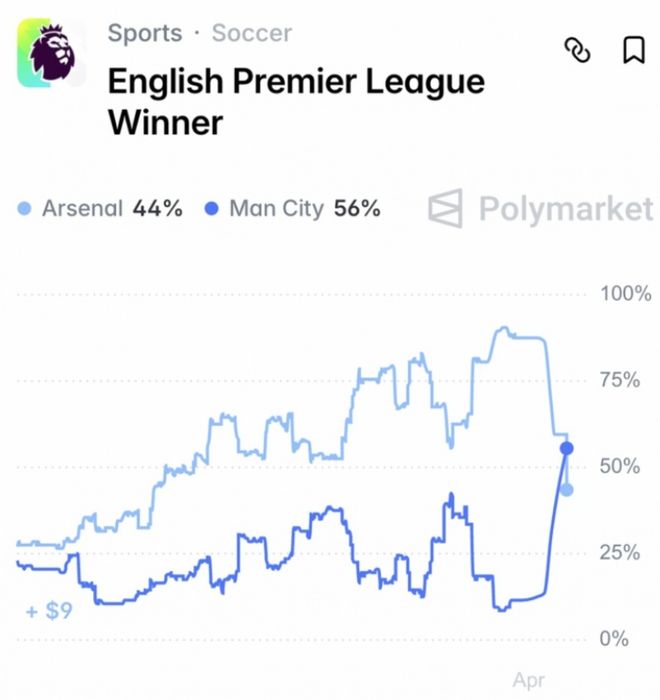Viewport: 660px width, 700px height.
Task: Click the Apr date label on x-axis
Action: pos(529,681)
